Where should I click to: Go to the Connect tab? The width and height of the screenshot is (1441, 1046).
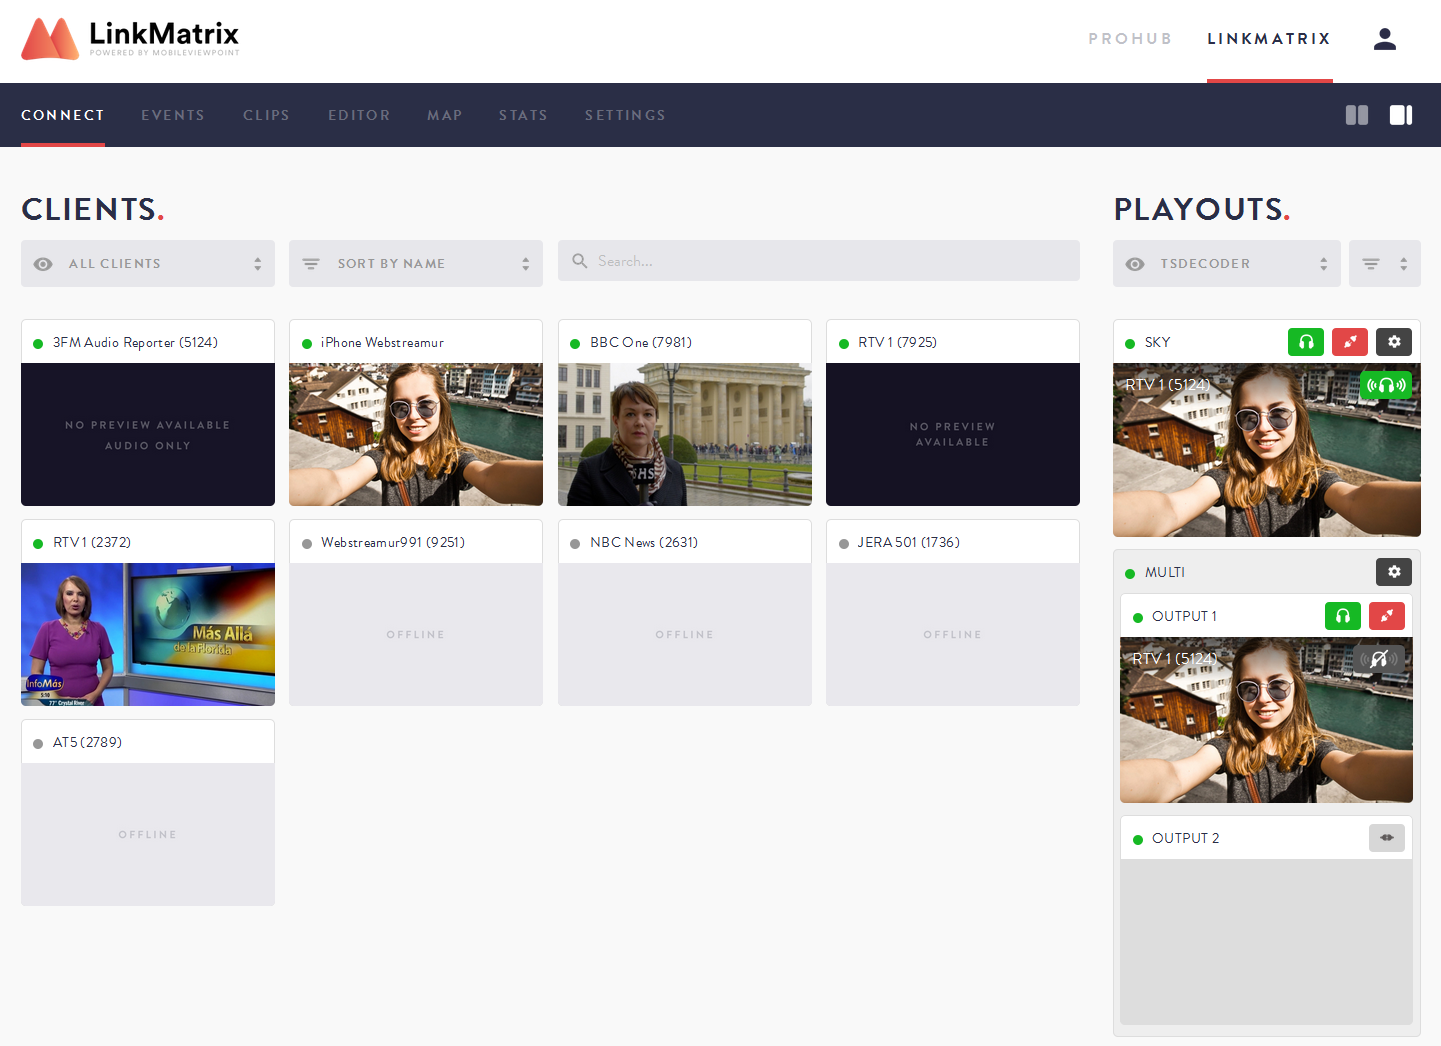[63, 115]
